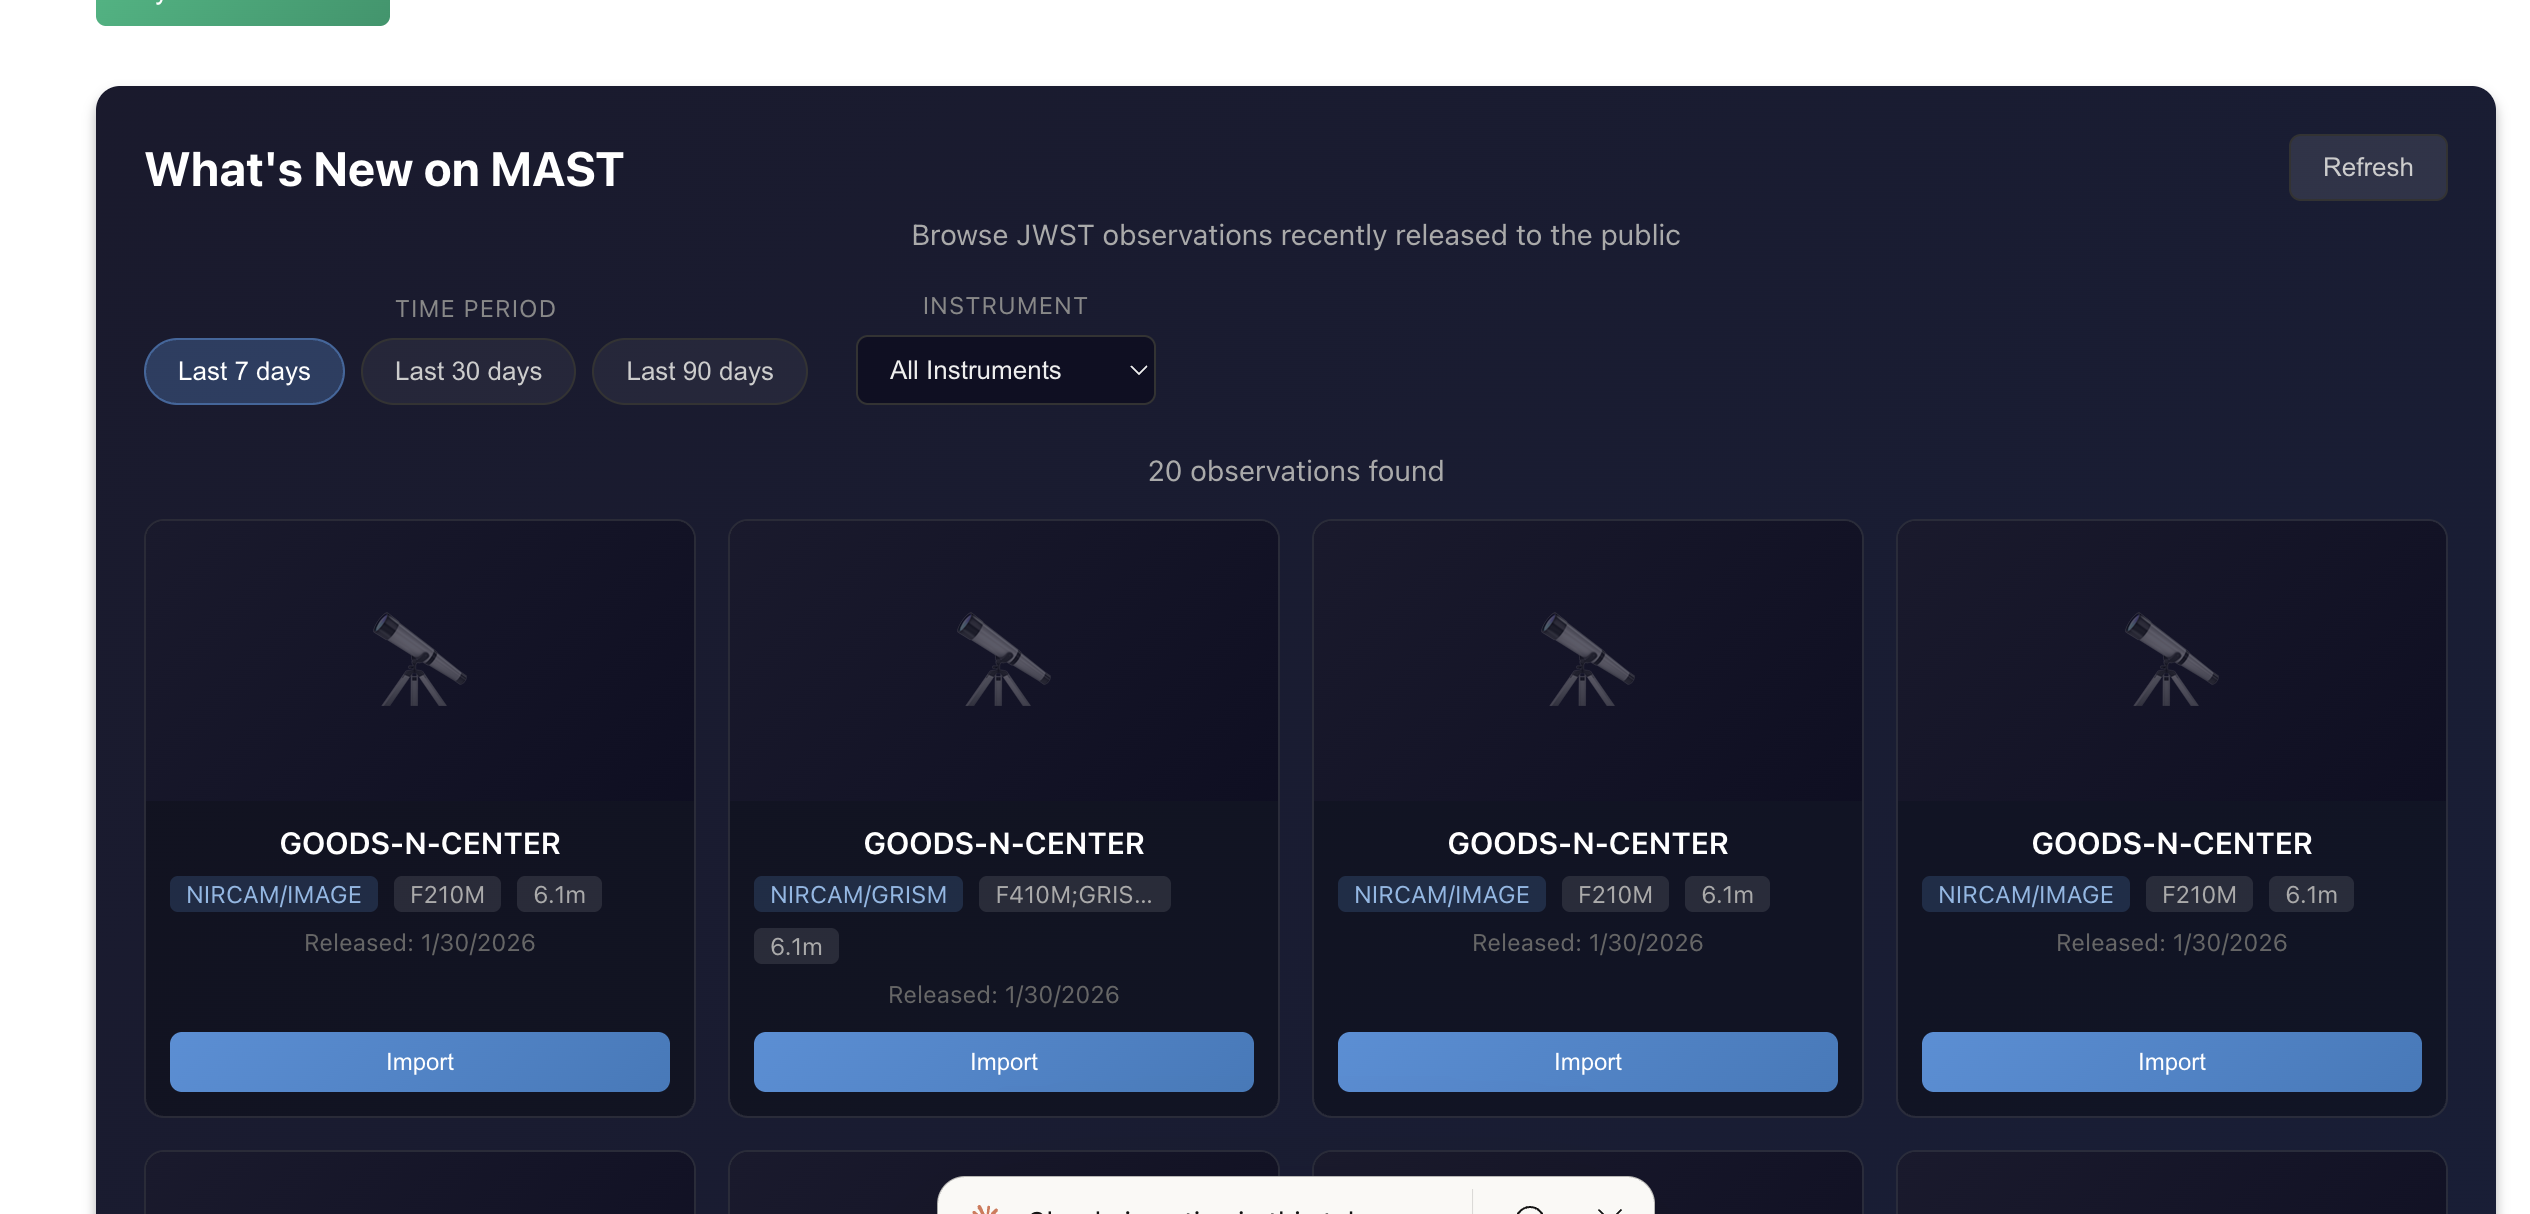2530x1214 pixels.
Task: Click the NIRCAM/GRISM instrument tag
Action: [858, 894]
